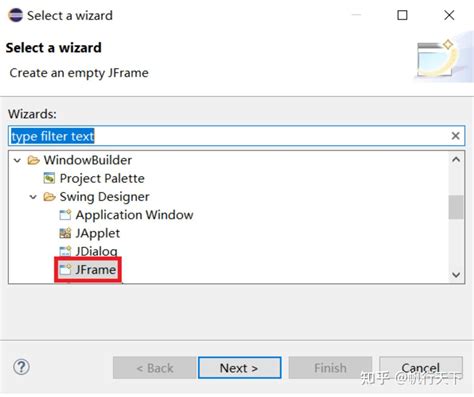The width and height of the screenshot is (474, 397).
Task: Select the JFrame tree entry
Action: [96, 269]
